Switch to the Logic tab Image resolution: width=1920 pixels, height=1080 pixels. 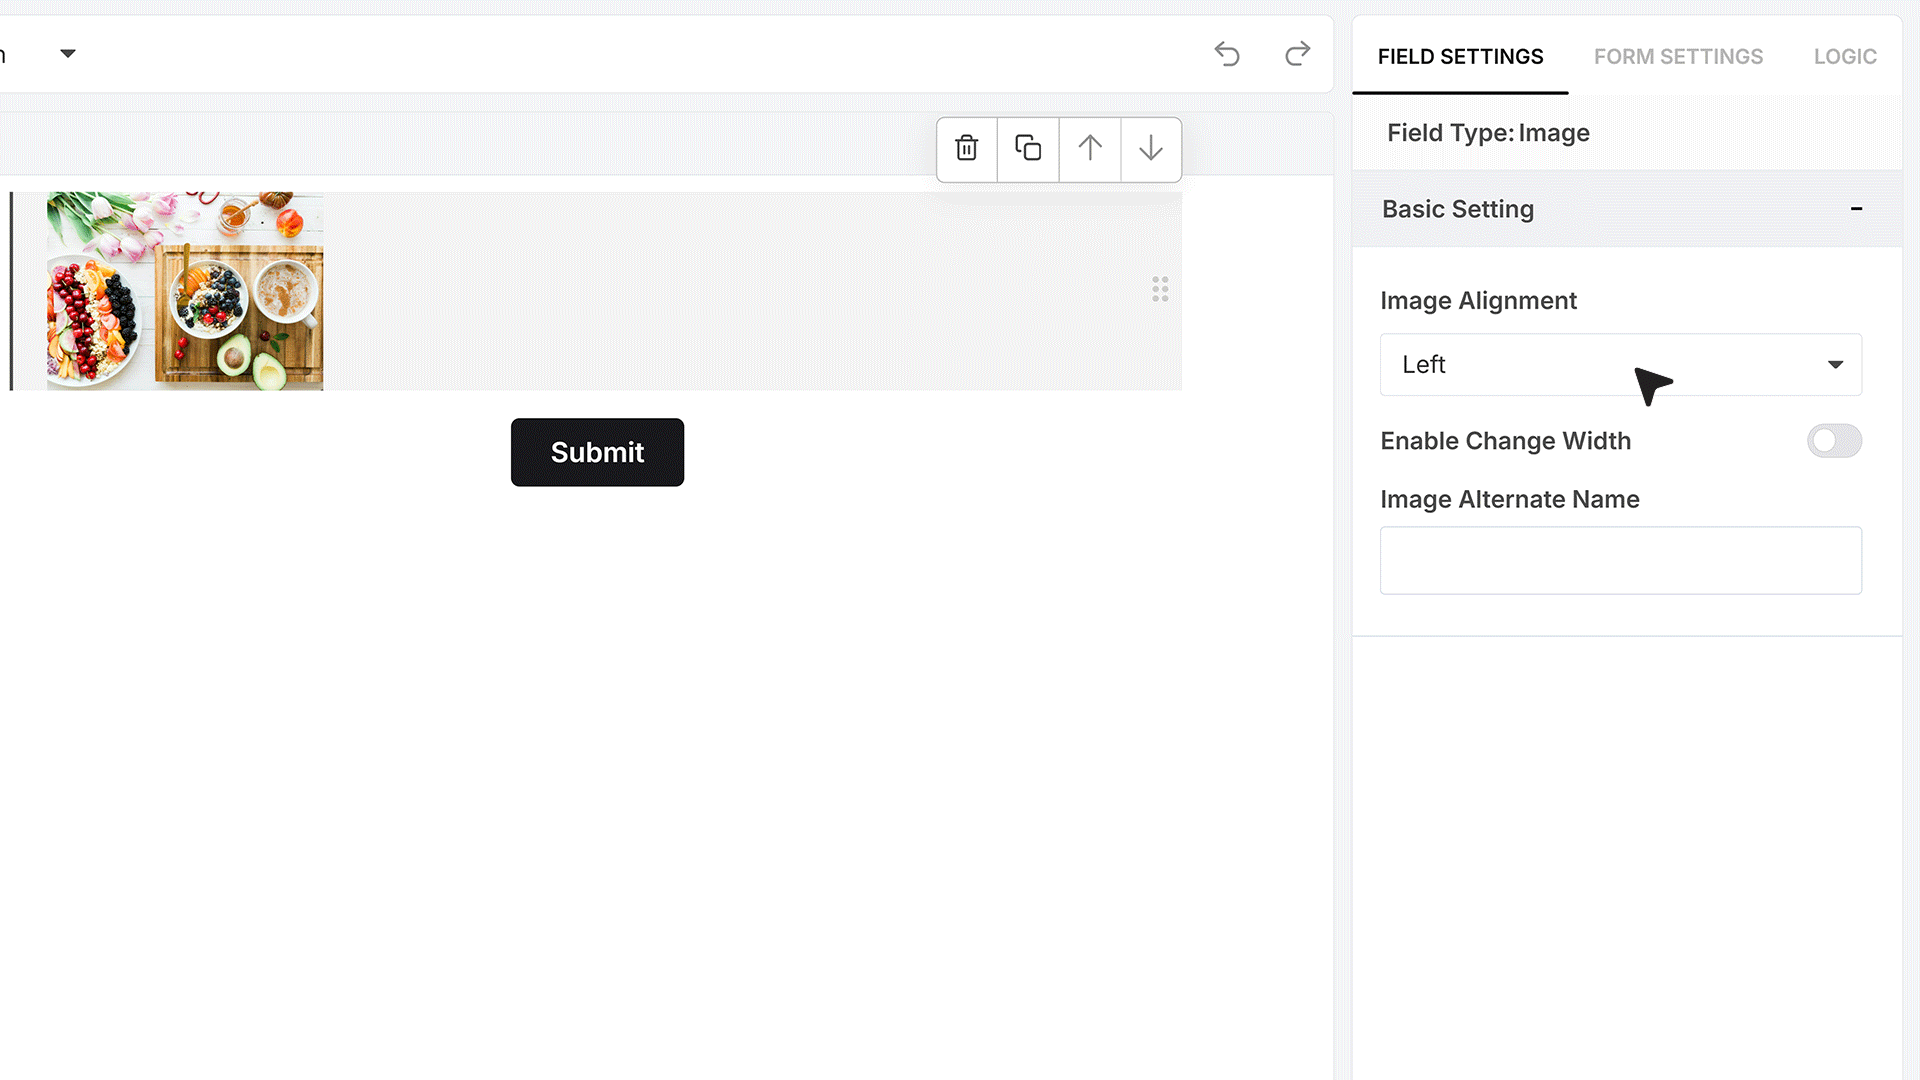[x=1845, y=57]
